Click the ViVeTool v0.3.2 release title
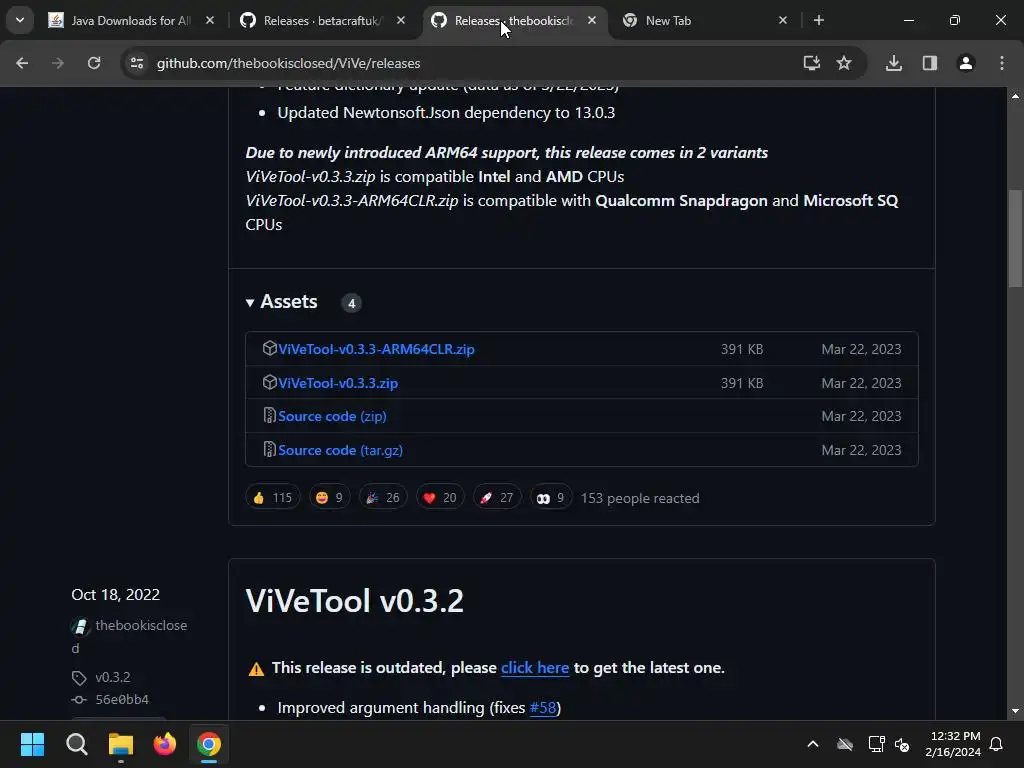 coord(355,601)
